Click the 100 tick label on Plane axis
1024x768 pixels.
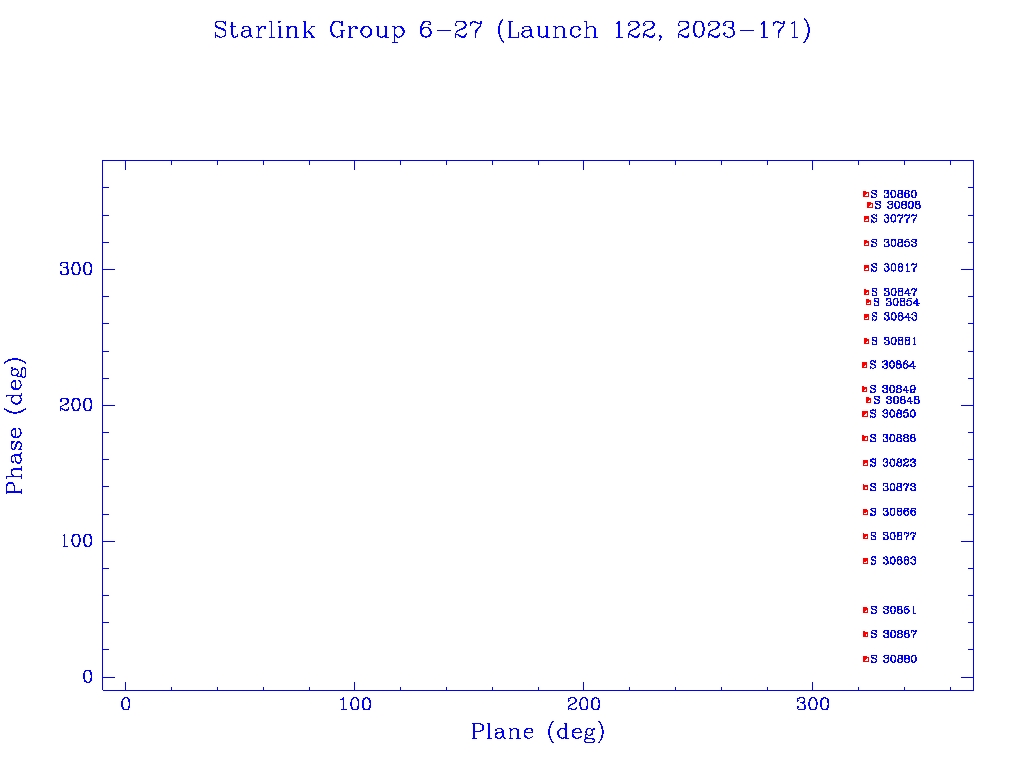coord(355,705)
